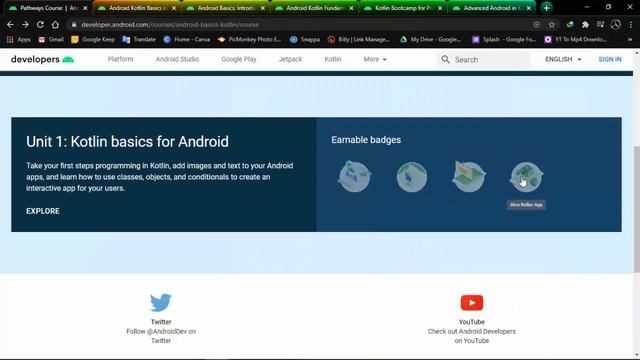
Task: Open Unit 1: Kotlin basics heading
Action: click(x=127, y=142)
